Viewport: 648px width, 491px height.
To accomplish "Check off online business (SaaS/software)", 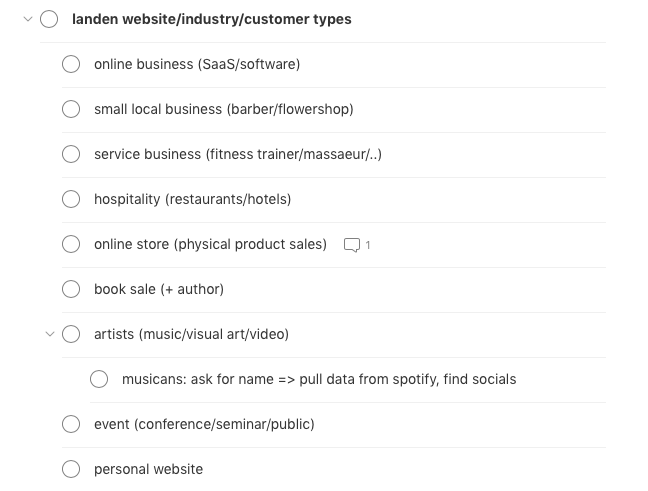I will click(71, 64).
